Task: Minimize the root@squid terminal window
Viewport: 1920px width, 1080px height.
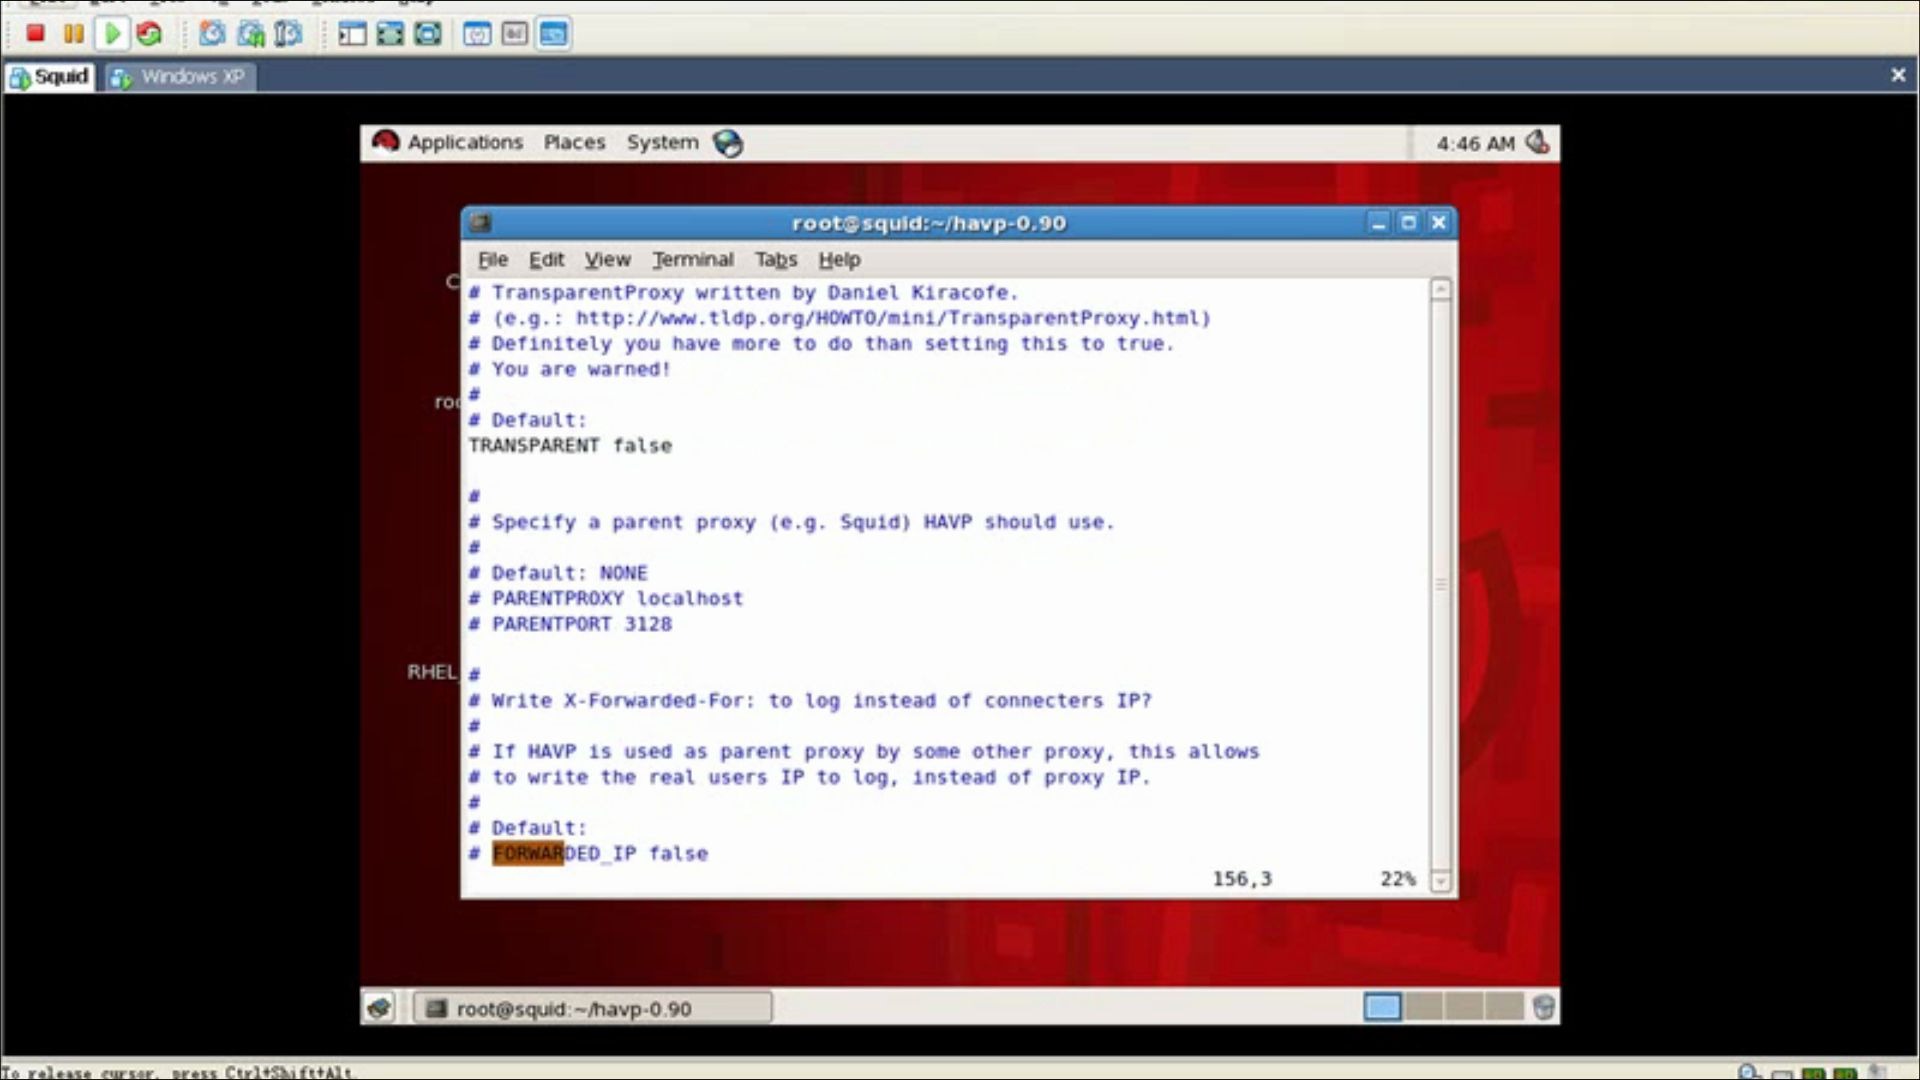Action: 1379,222
